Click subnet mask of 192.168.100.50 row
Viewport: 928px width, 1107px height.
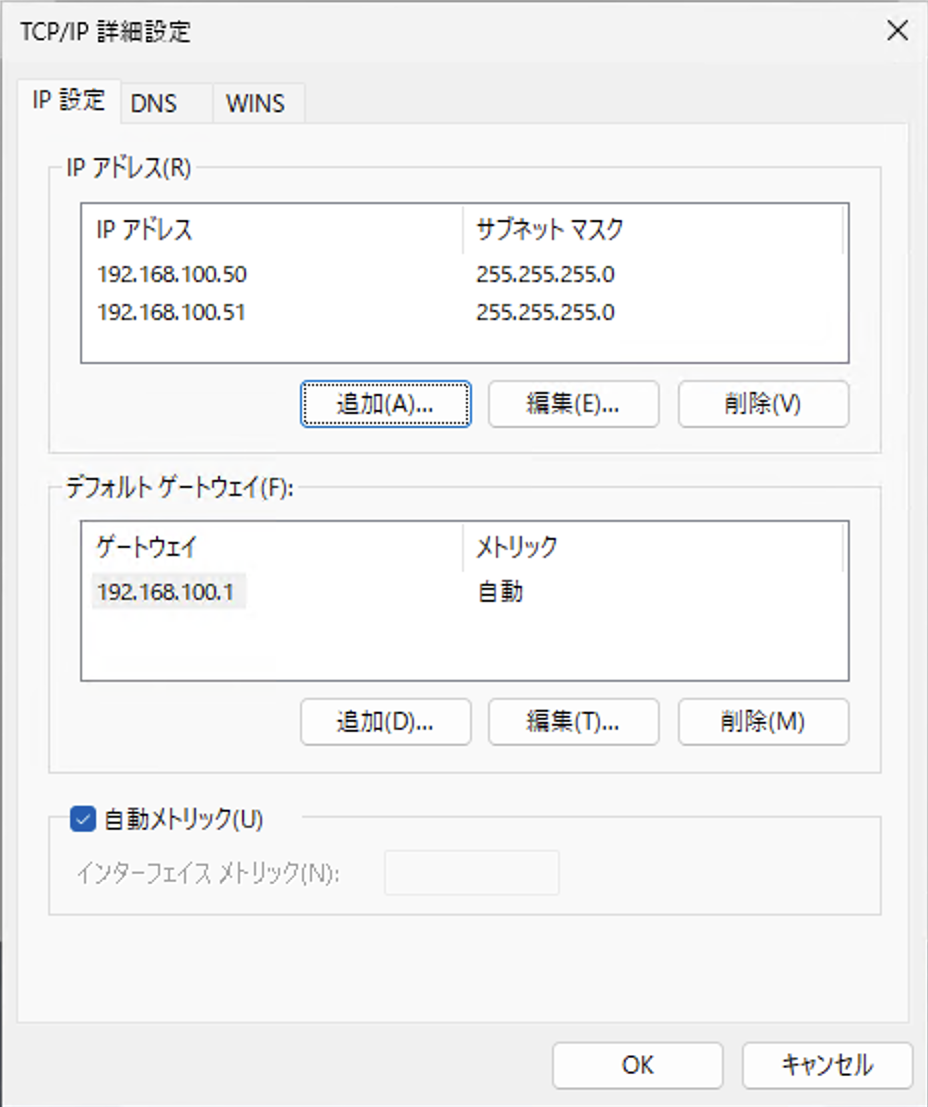(x=545, y=274)
